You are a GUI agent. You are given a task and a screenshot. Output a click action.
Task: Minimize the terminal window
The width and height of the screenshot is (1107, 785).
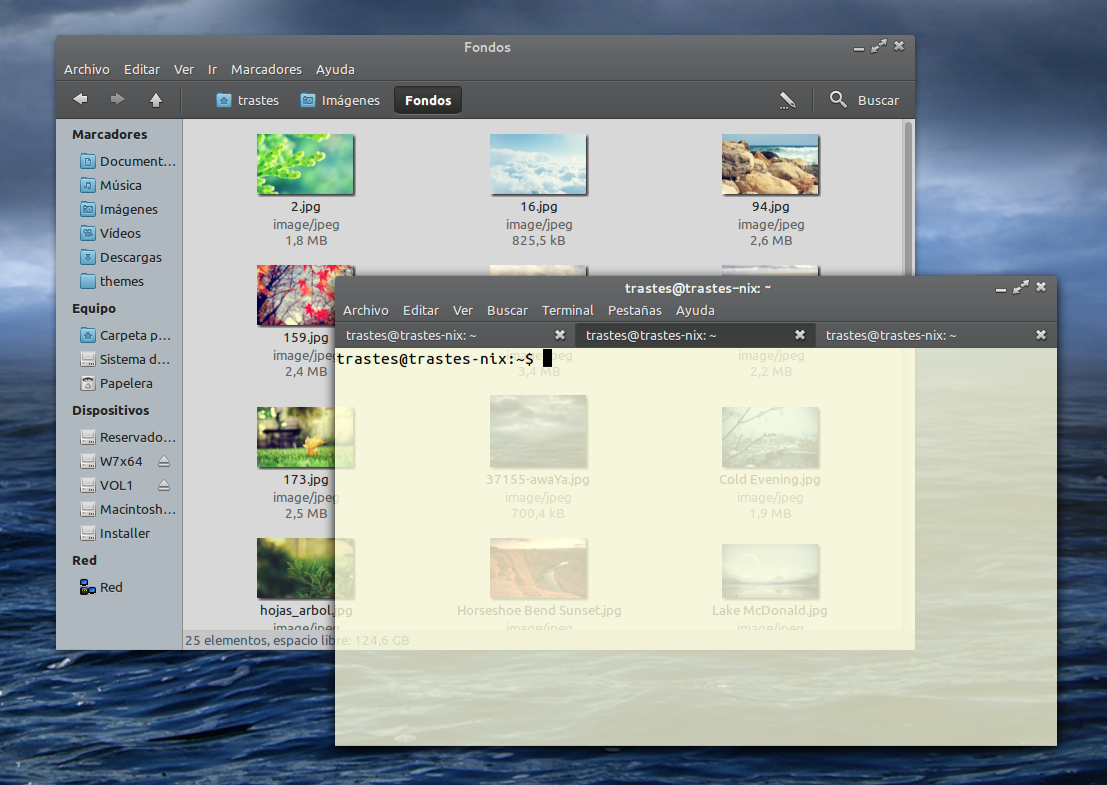click(1000, 288)
